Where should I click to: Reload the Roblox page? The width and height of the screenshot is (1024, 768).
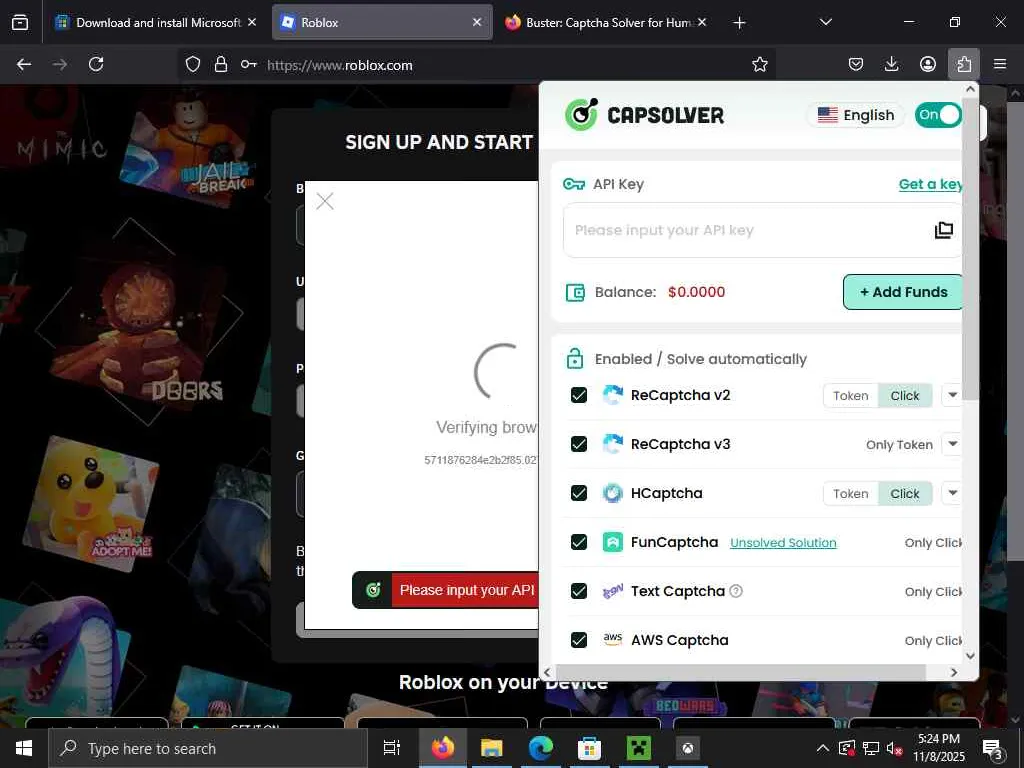96,64
